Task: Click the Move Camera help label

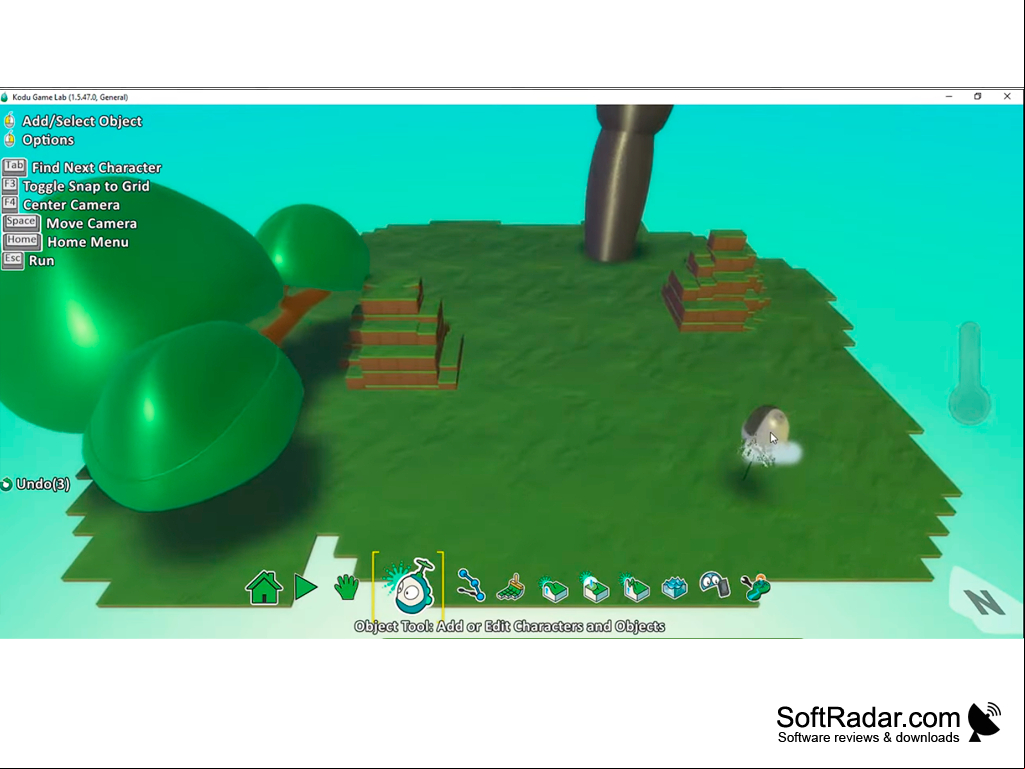Action: coord(92,224)
